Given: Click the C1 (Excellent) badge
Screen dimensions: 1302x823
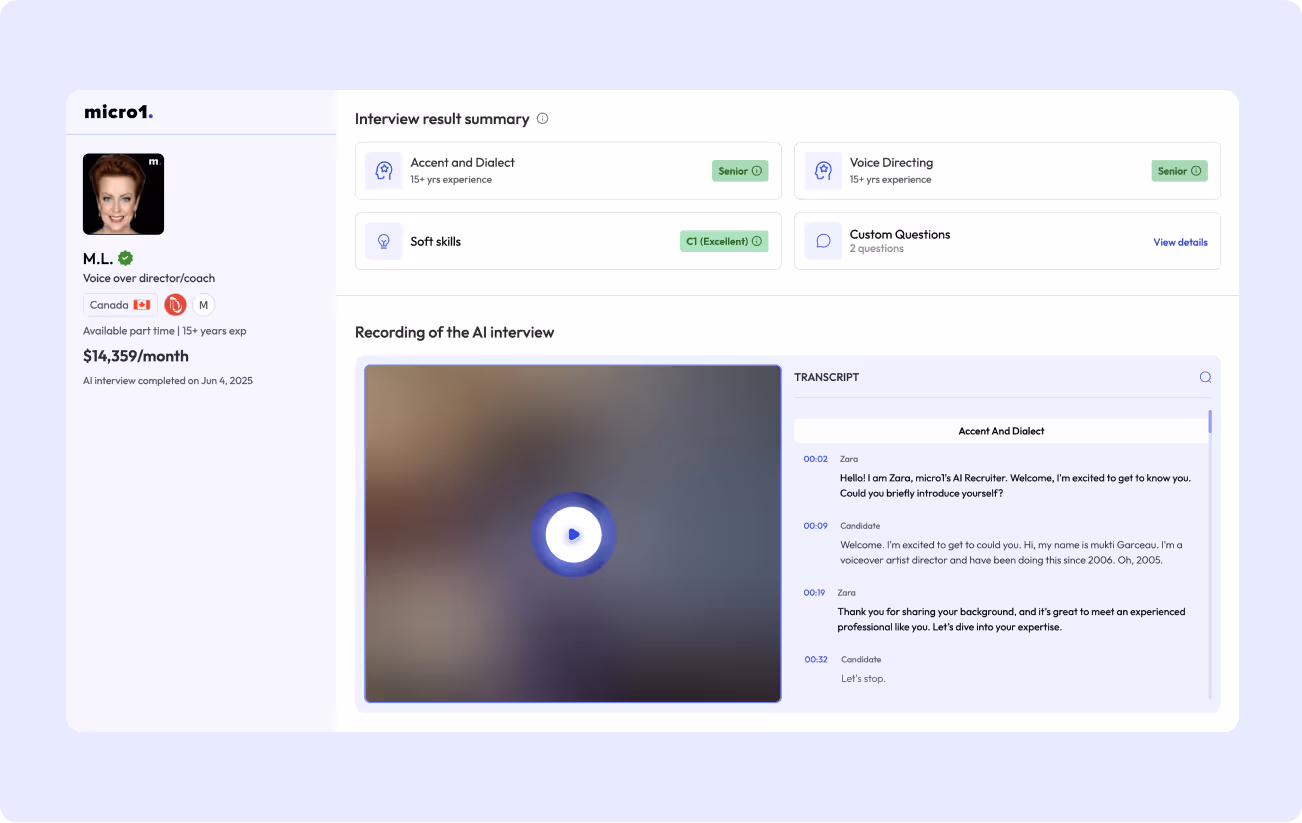Looking at the screenshot, I should tap(724, 241).
